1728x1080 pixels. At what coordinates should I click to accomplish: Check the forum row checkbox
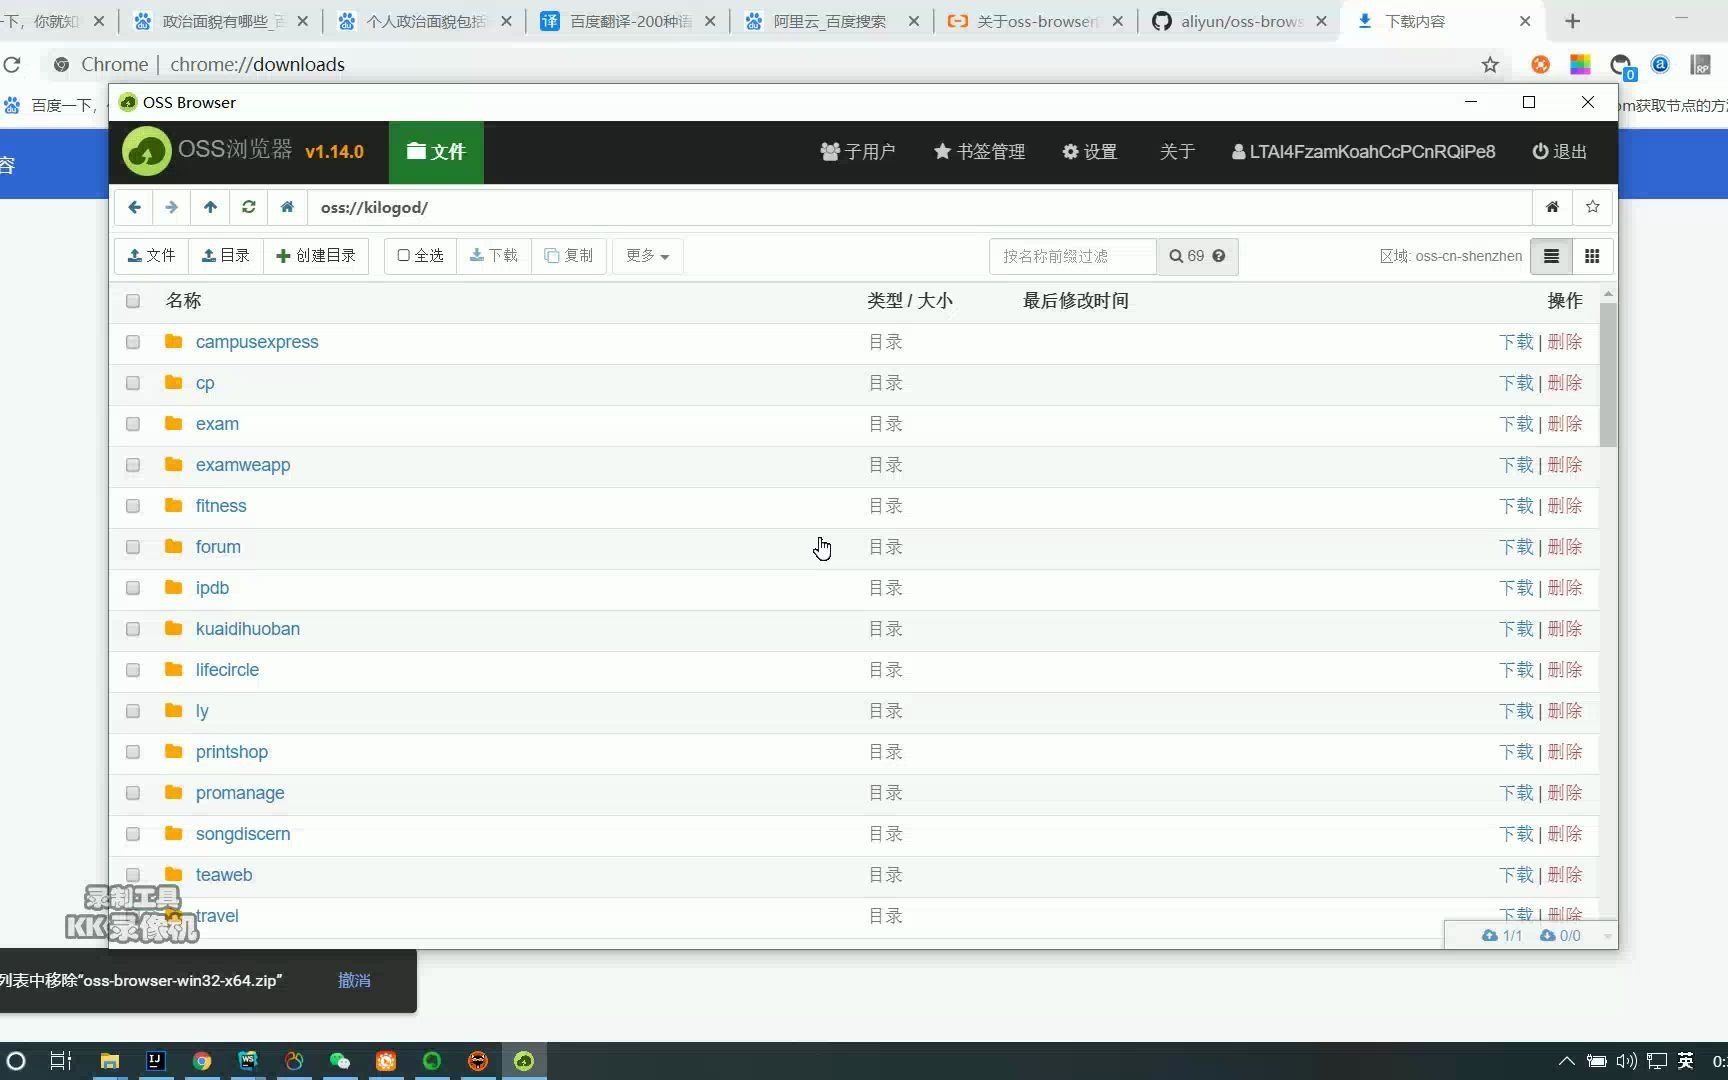[x=133, y=547]
